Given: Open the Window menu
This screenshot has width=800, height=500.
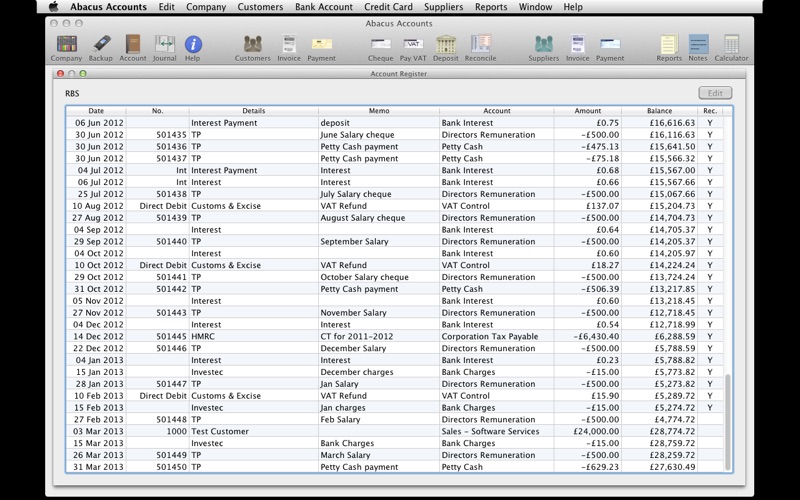Looking at the screenshot, I should point(535,7).
